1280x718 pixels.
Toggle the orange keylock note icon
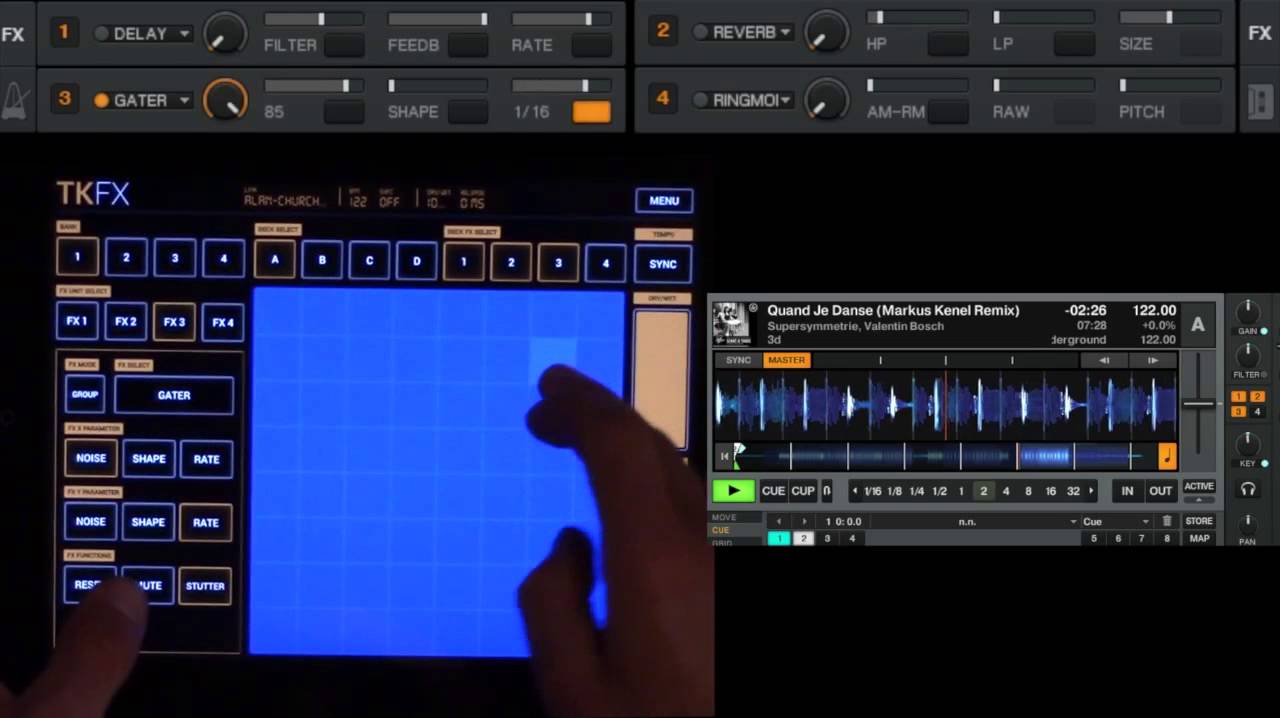1167,457
